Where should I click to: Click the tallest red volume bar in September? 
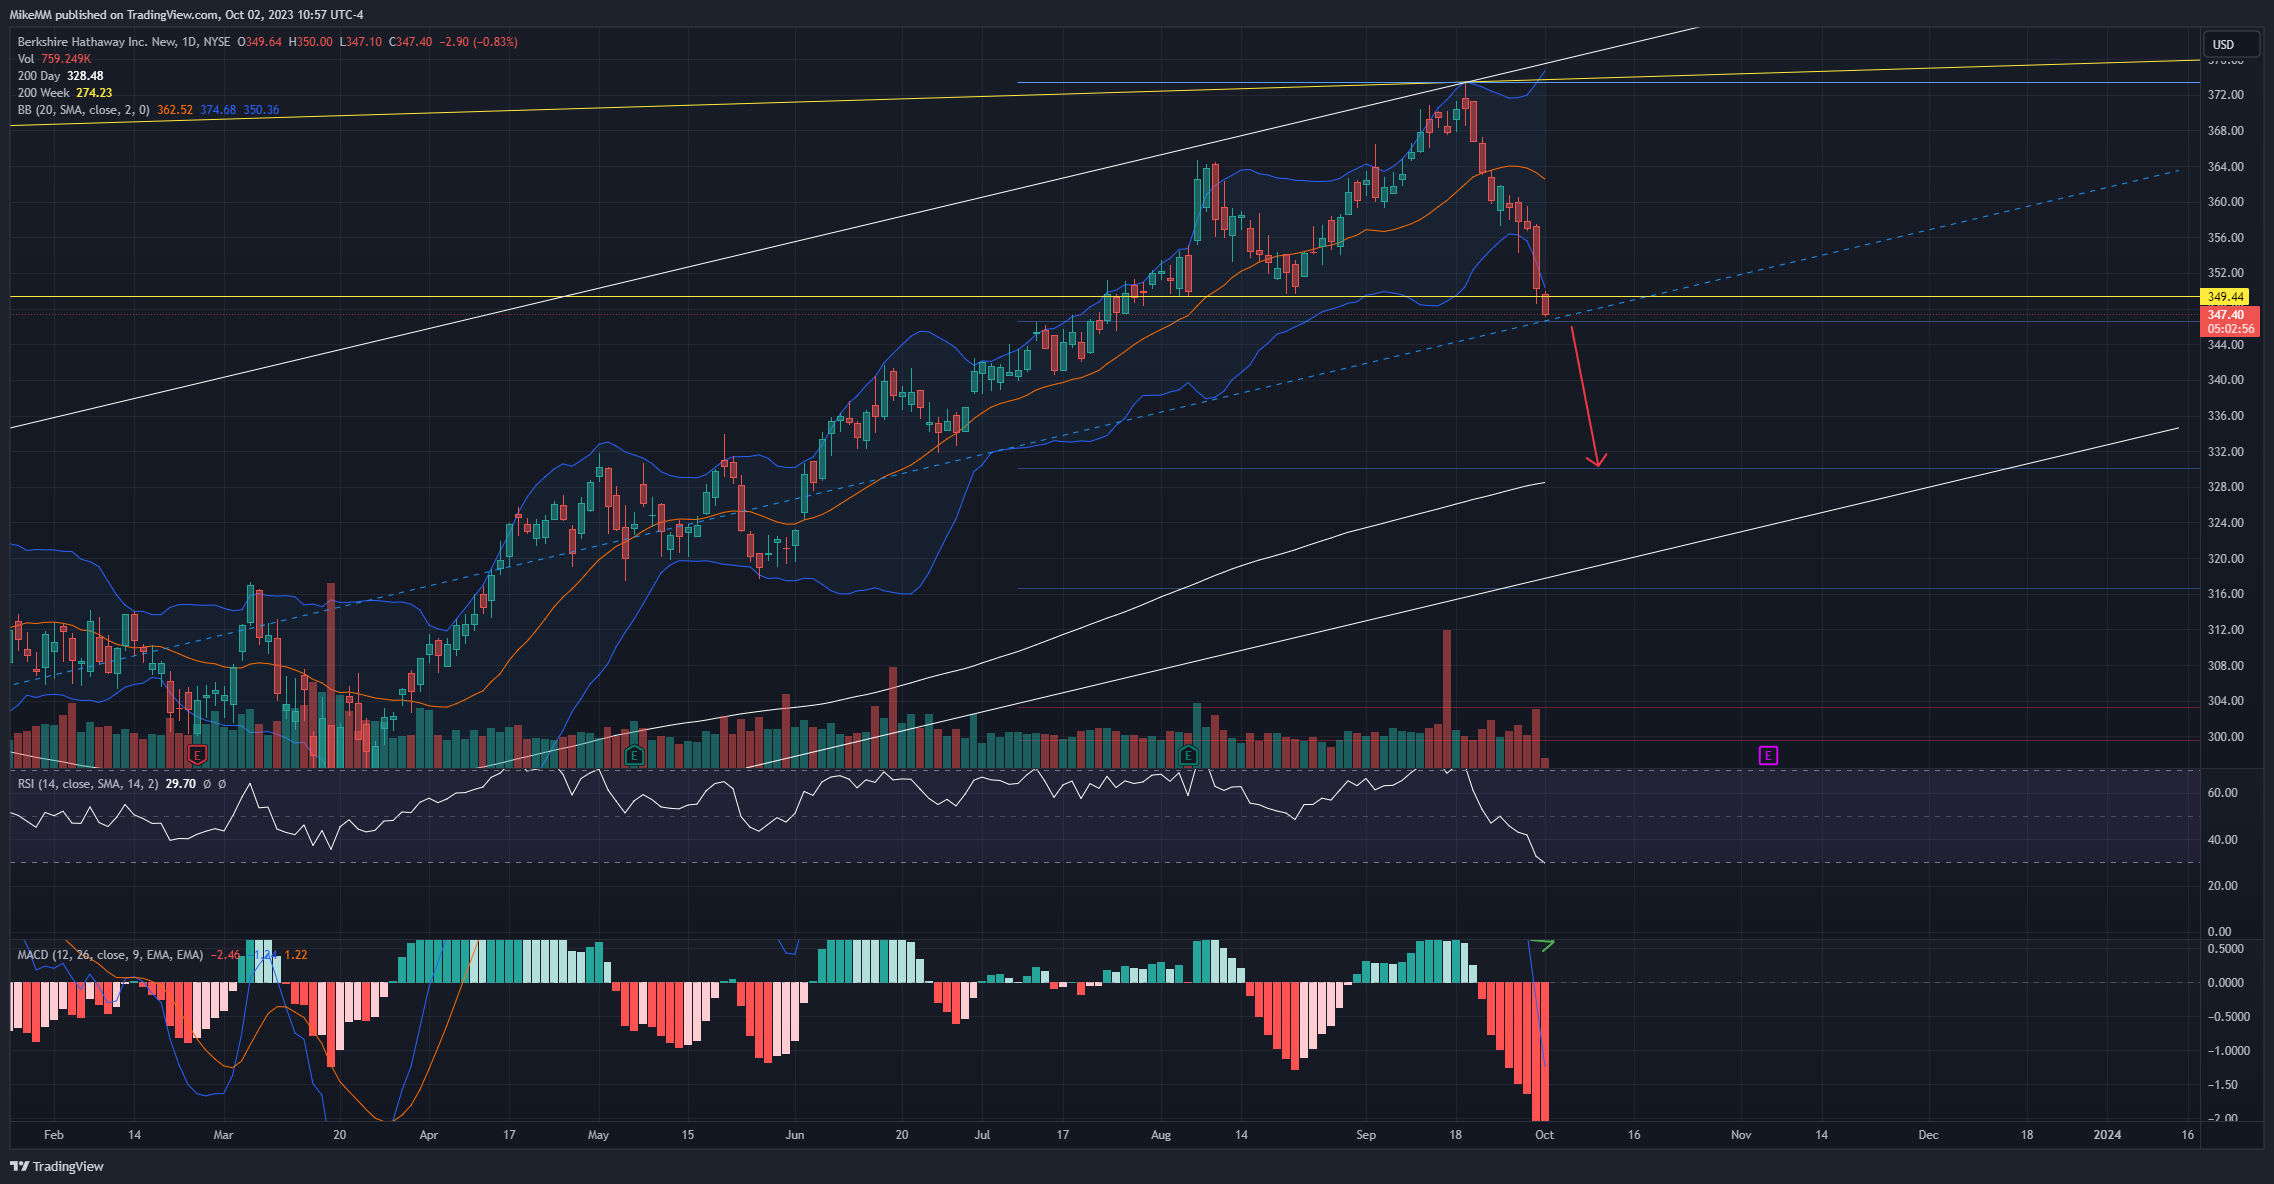[x=1446, y=699]
